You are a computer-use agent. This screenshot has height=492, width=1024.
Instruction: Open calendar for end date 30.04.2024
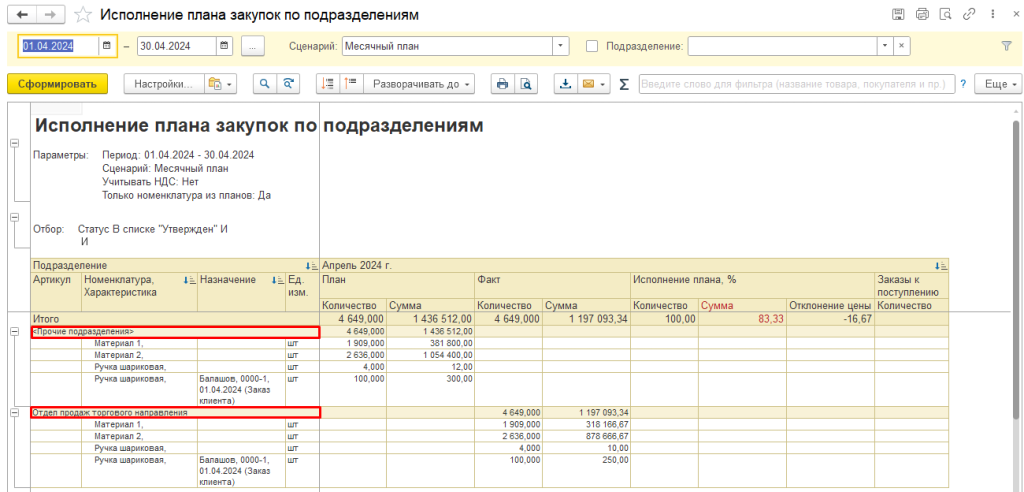[223, 46]
